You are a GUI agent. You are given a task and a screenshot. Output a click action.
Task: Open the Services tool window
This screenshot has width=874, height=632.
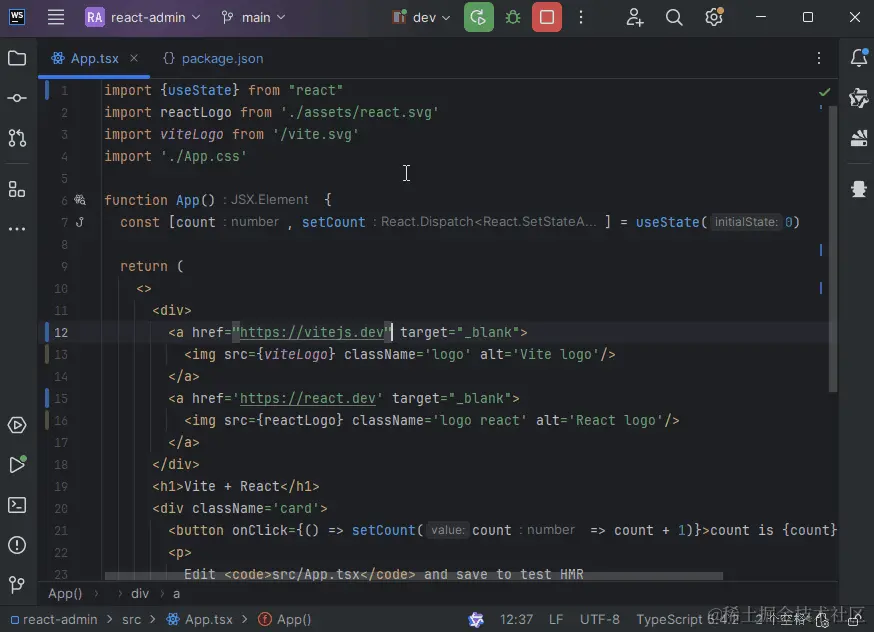(17, 425)
